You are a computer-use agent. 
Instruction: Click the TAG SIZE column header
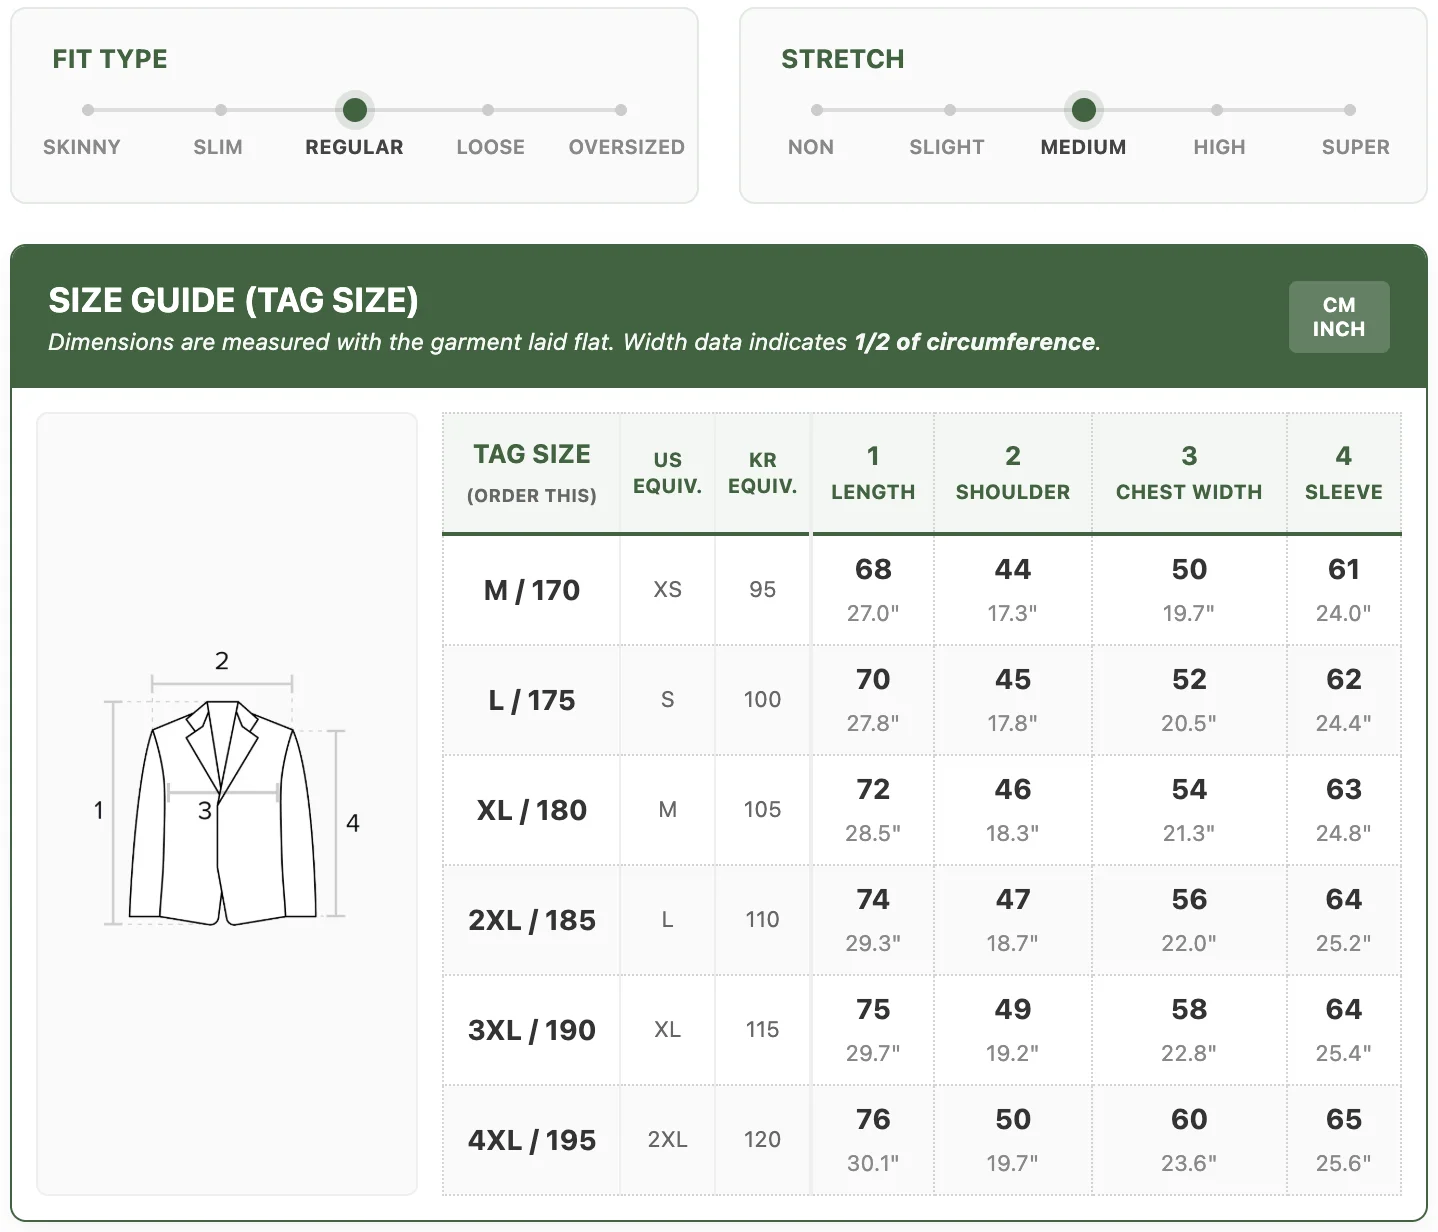(x=532, y=473)
